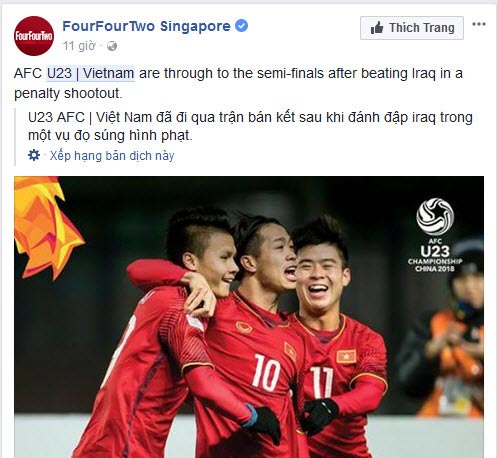Open the post photo of celebrating players
Image resolution: width=497 pixels, height=458 pixels.
click(x=249, y=317)
